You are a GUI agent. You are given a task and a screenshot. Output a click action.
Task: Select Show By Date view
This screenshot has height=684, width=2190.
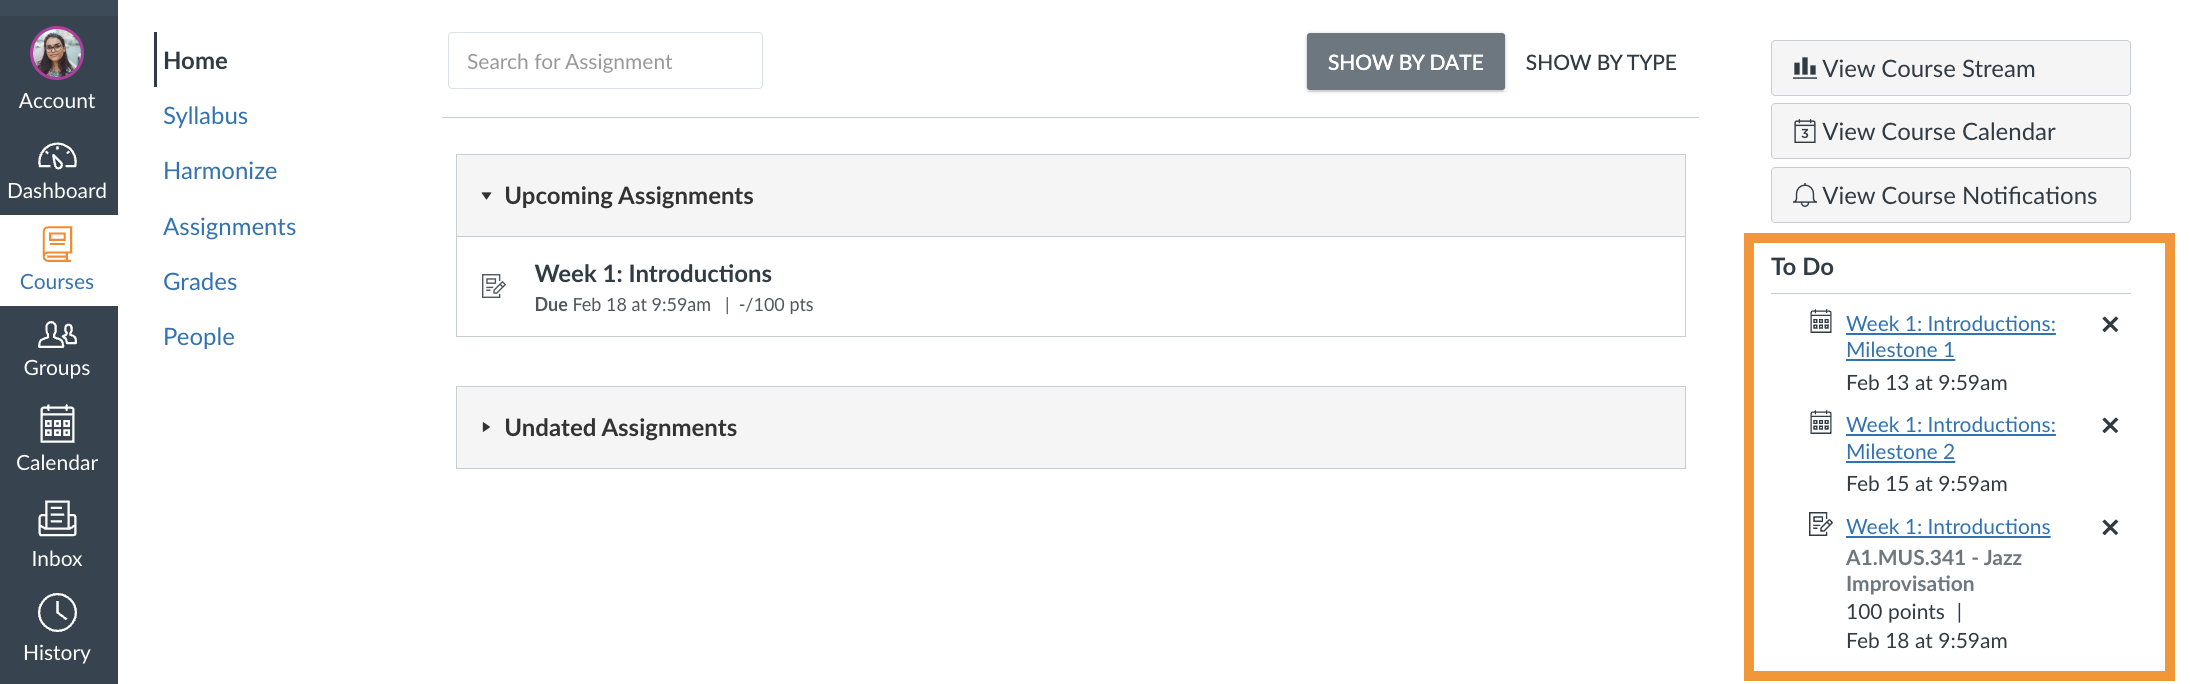coord(1405,62)
